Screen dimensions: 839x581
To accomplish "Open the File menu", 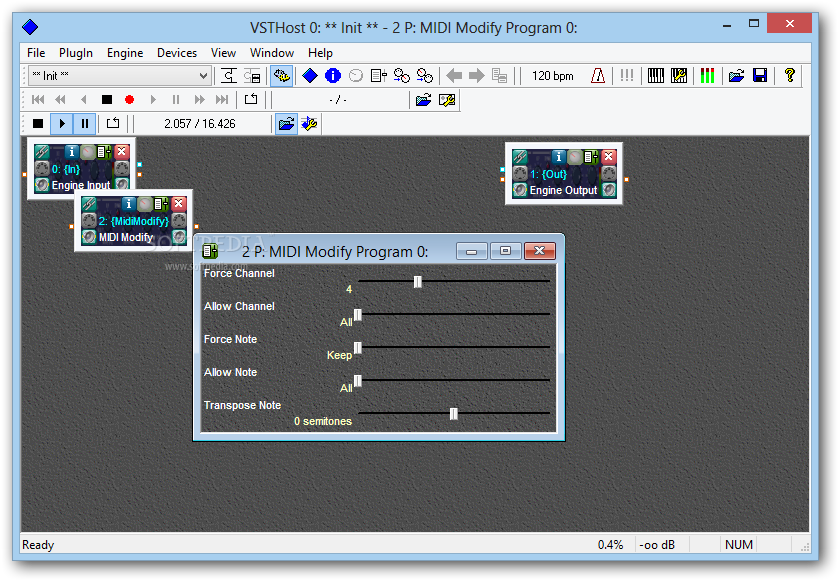I will click(x=36, y=53).
